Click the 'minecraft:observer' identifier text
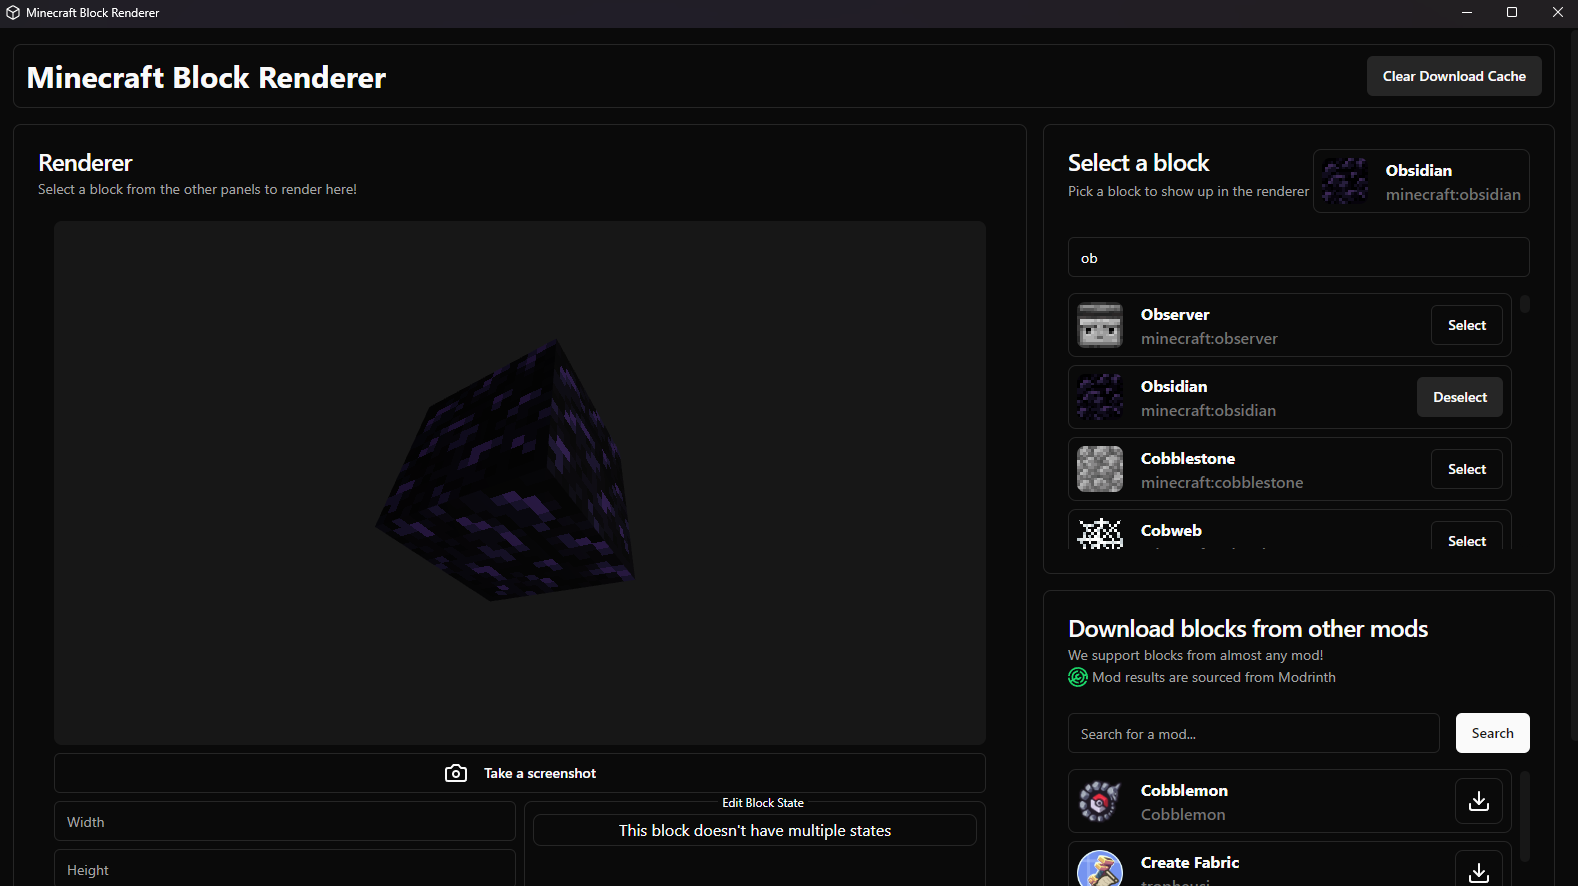1578x886 pixels. (x=1209, y=338)
